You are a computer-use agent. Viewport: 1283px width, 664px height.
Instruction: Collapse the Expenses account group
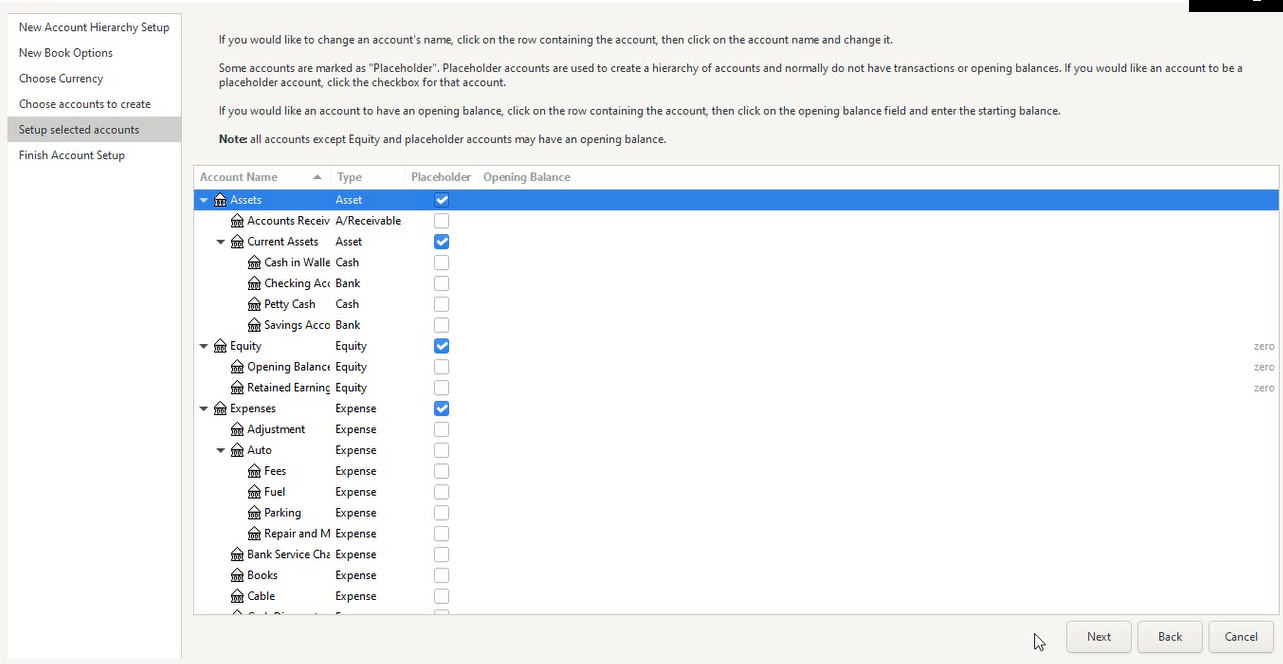pos(204,409)
